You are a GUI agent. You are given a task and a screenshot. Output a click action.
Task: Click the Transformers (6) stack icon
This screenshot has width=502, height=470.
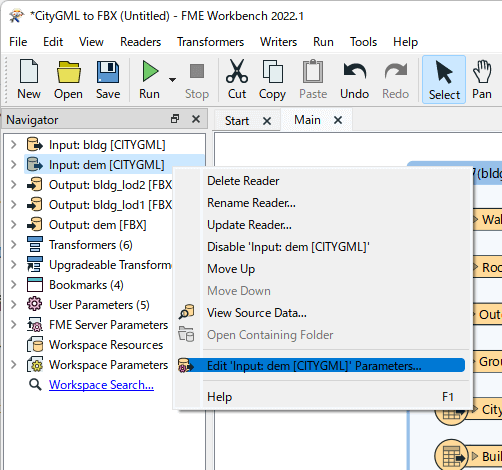click(35, 245)
